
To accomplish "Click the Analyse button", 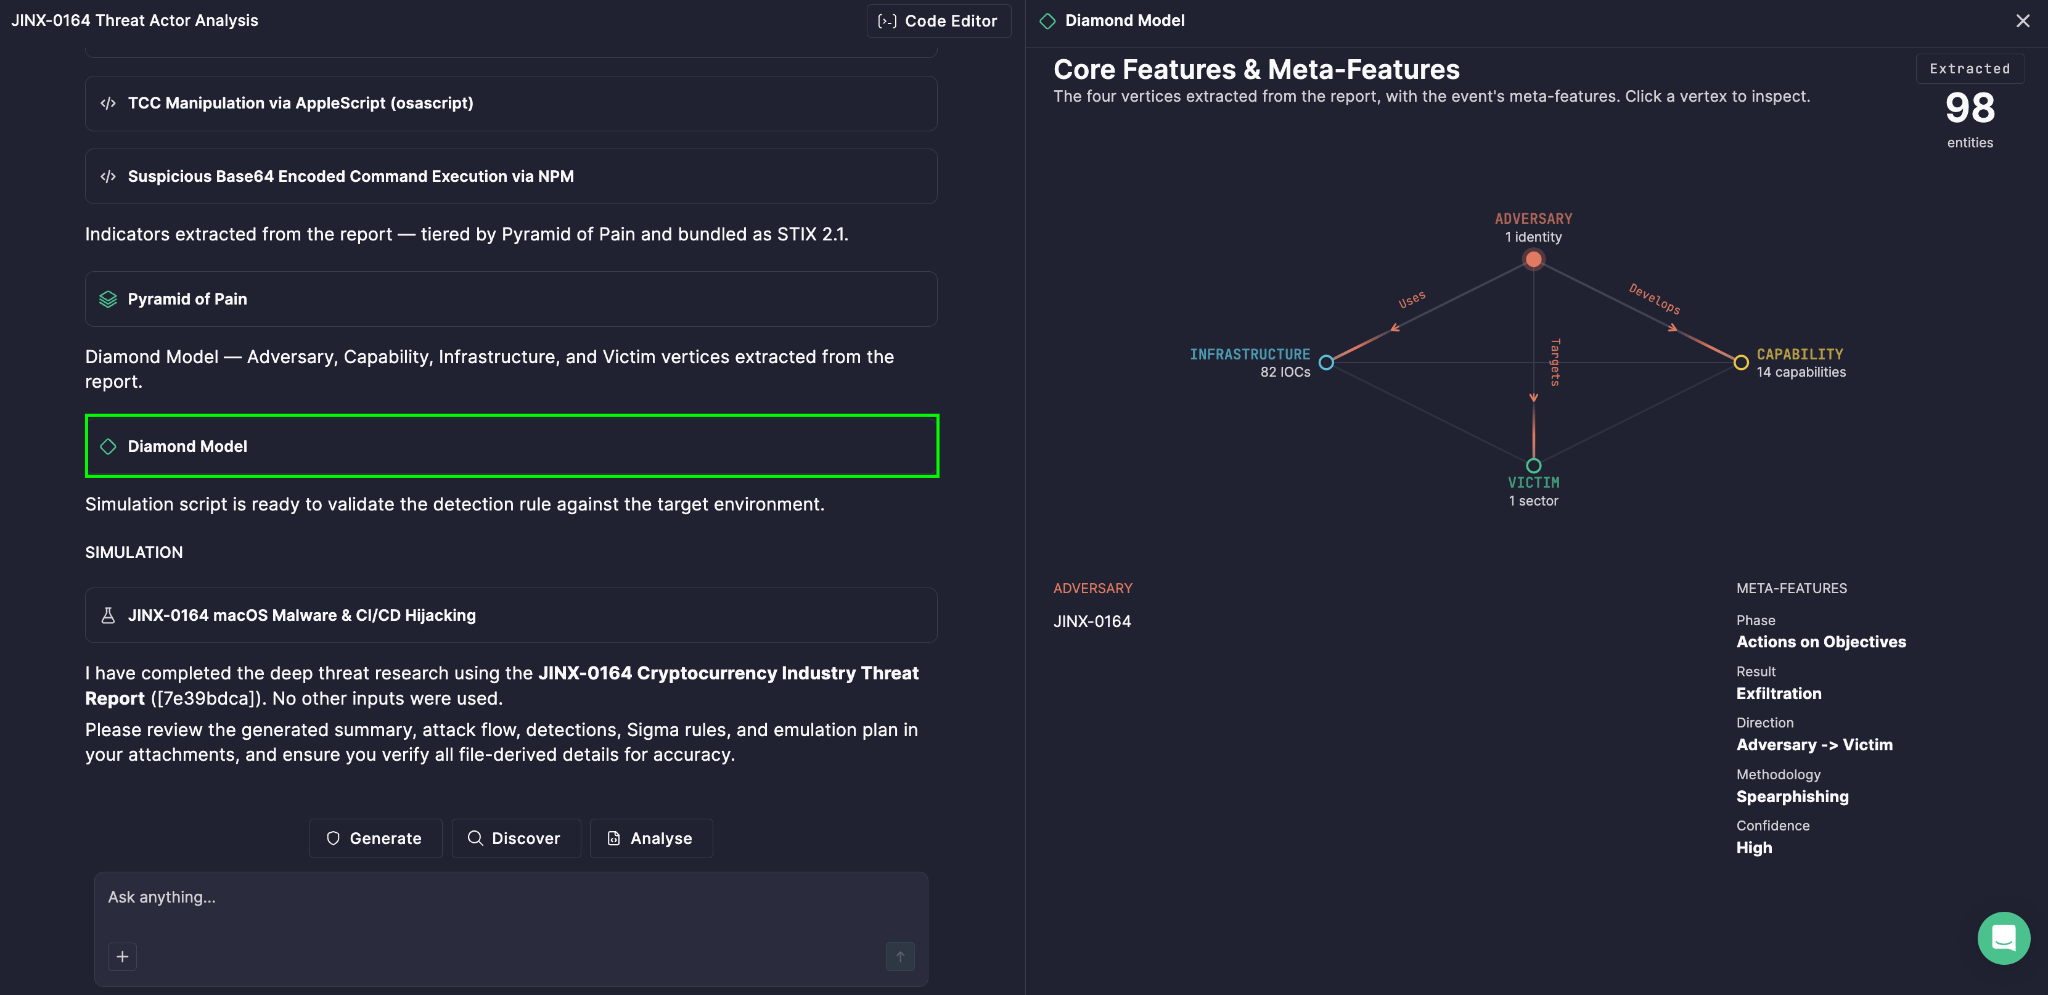I will 650,838.
